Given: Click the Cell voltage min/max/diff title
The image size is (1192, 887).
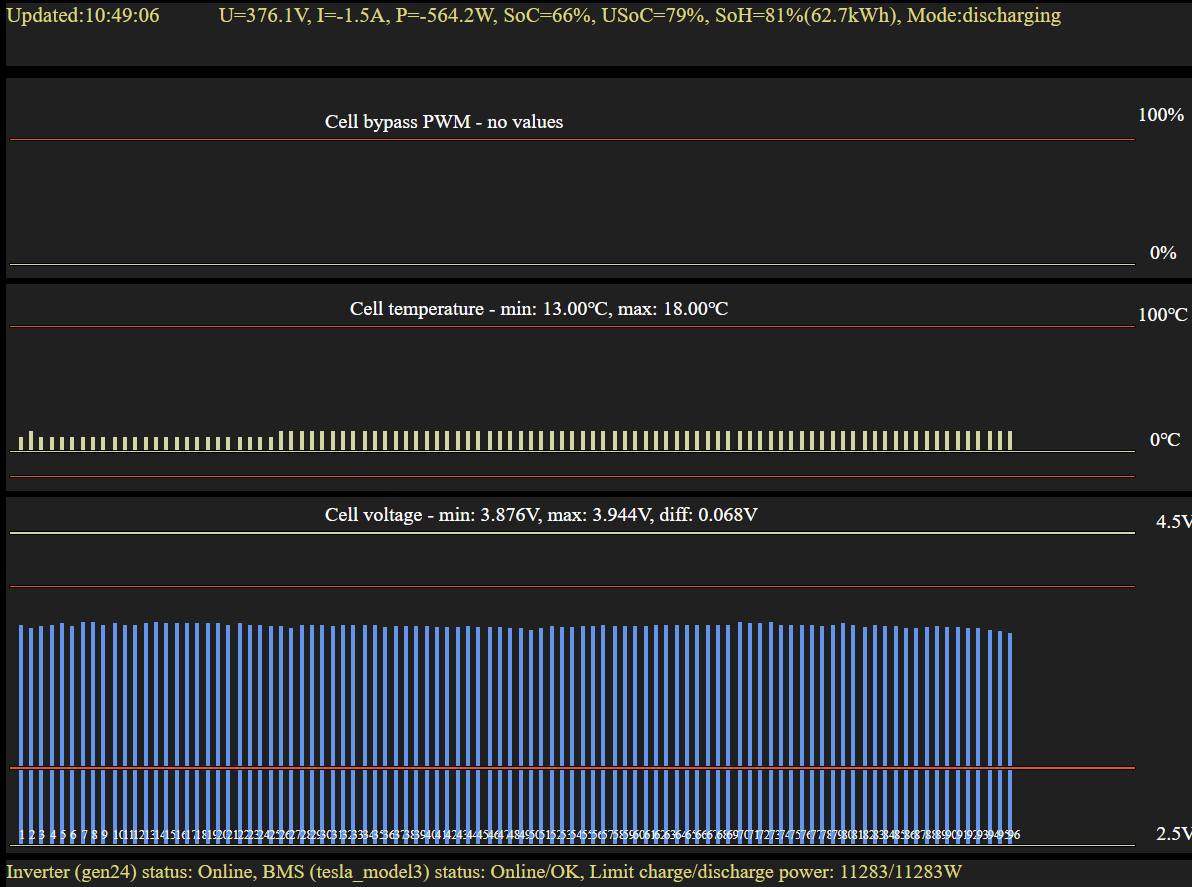Looking at the screenshot, I should tap(540, 515).
